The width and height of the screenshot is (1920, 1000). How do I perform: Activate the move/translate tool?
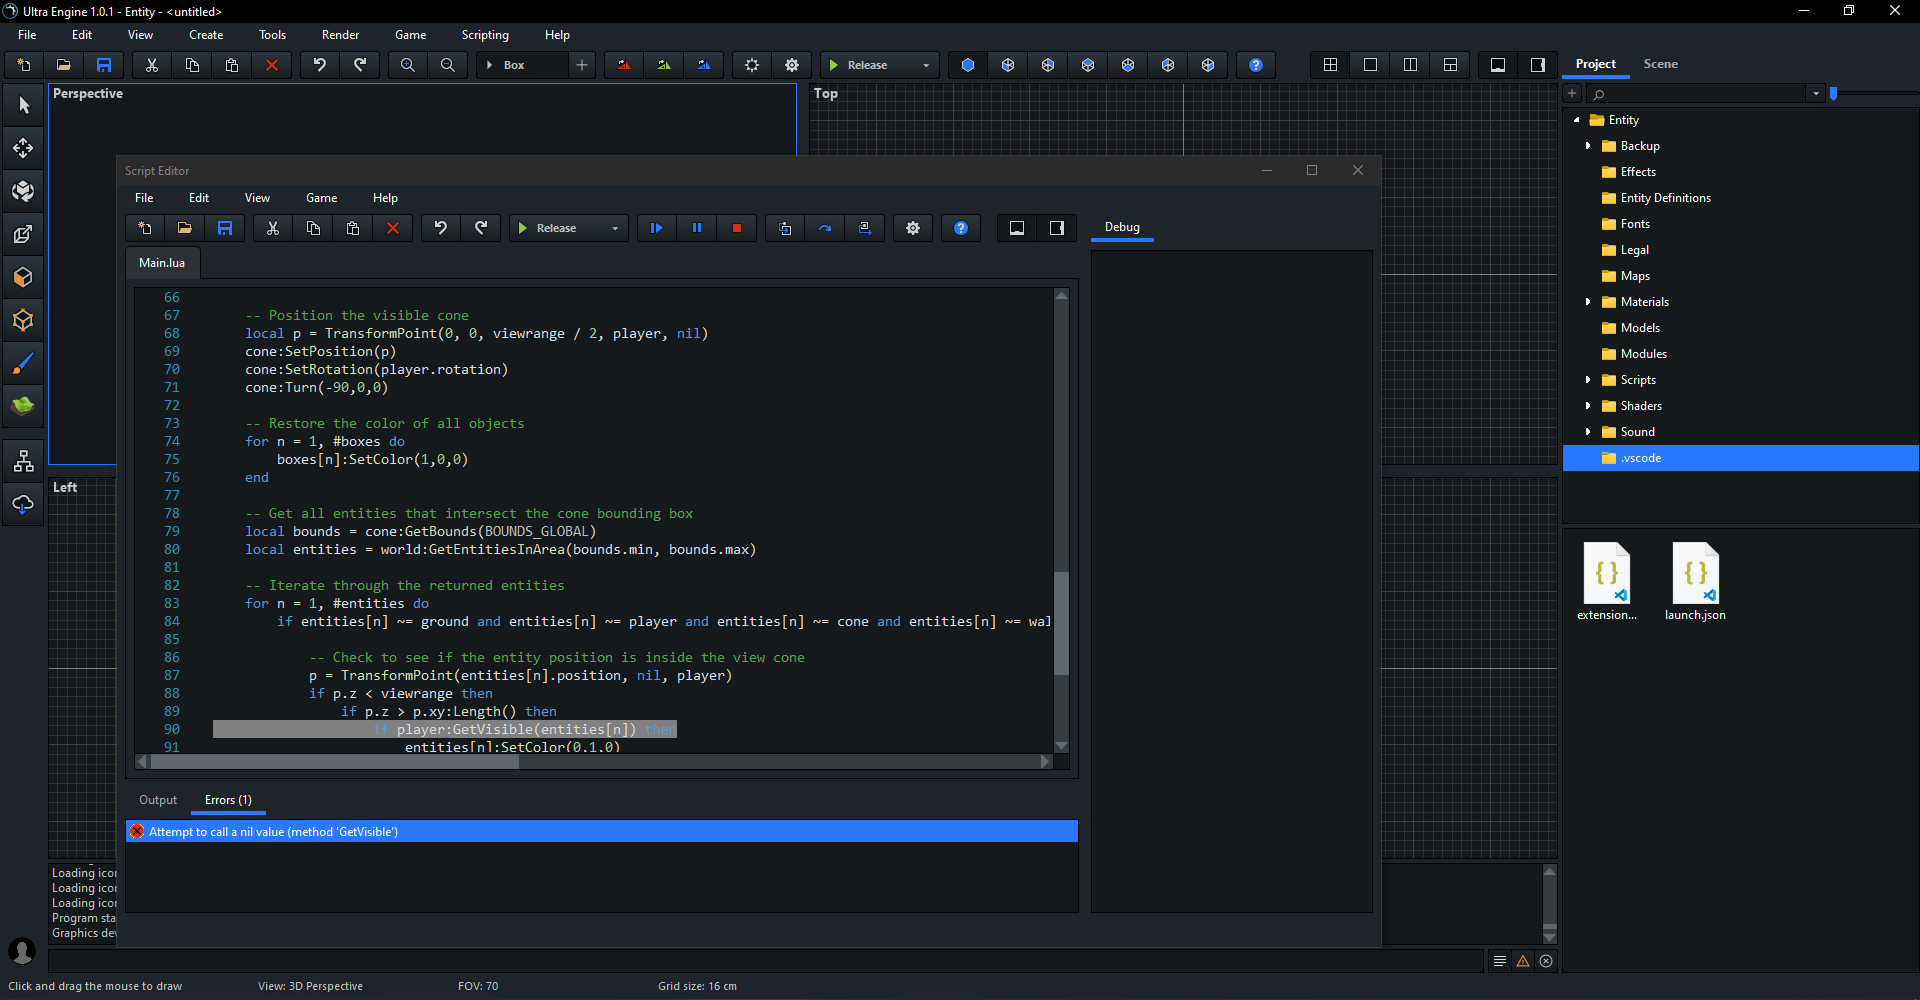click(x=23, y=148)
